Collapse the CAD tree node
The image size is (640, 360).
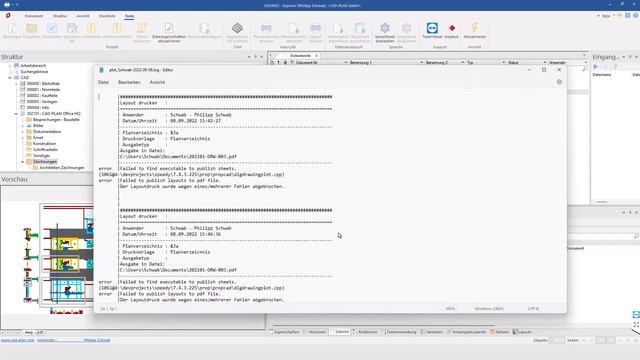(10, 78)
